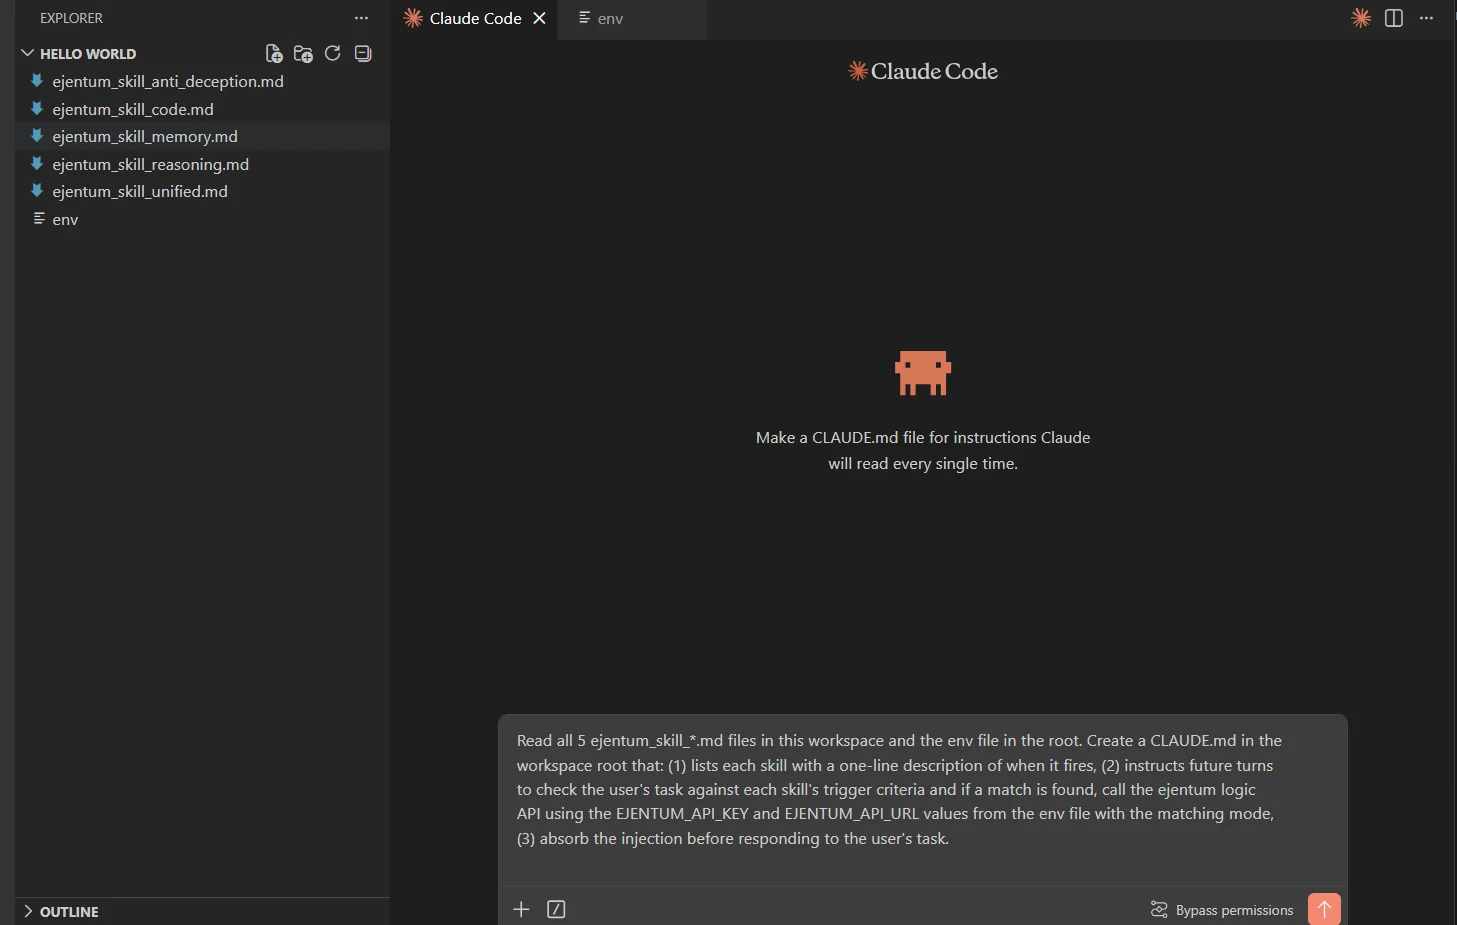Click the Claude Code spark icon on the tab
The image size is (1457, 925).
[412, 18]
